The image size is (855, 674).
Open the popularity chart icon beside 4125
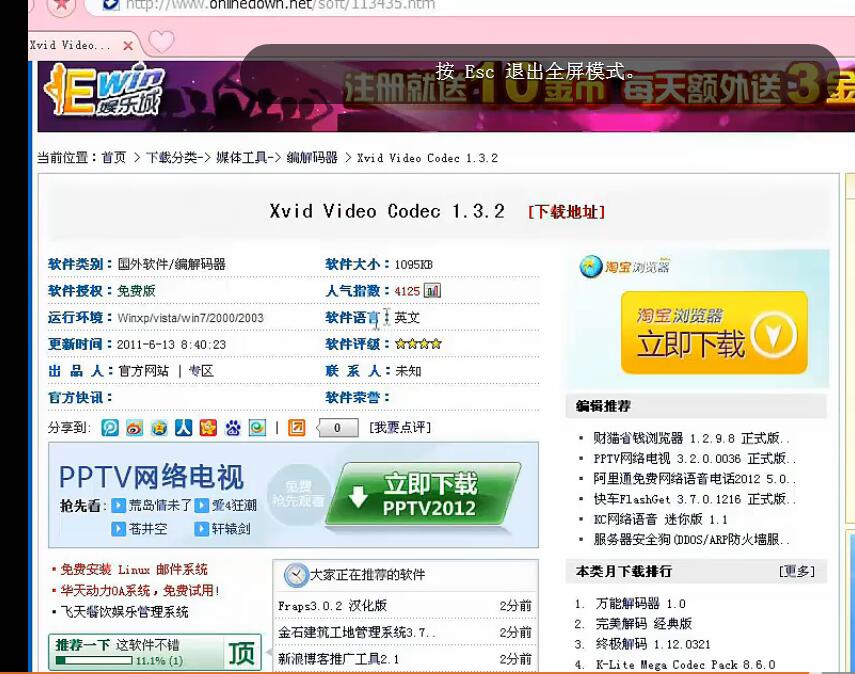coord(432,291)
